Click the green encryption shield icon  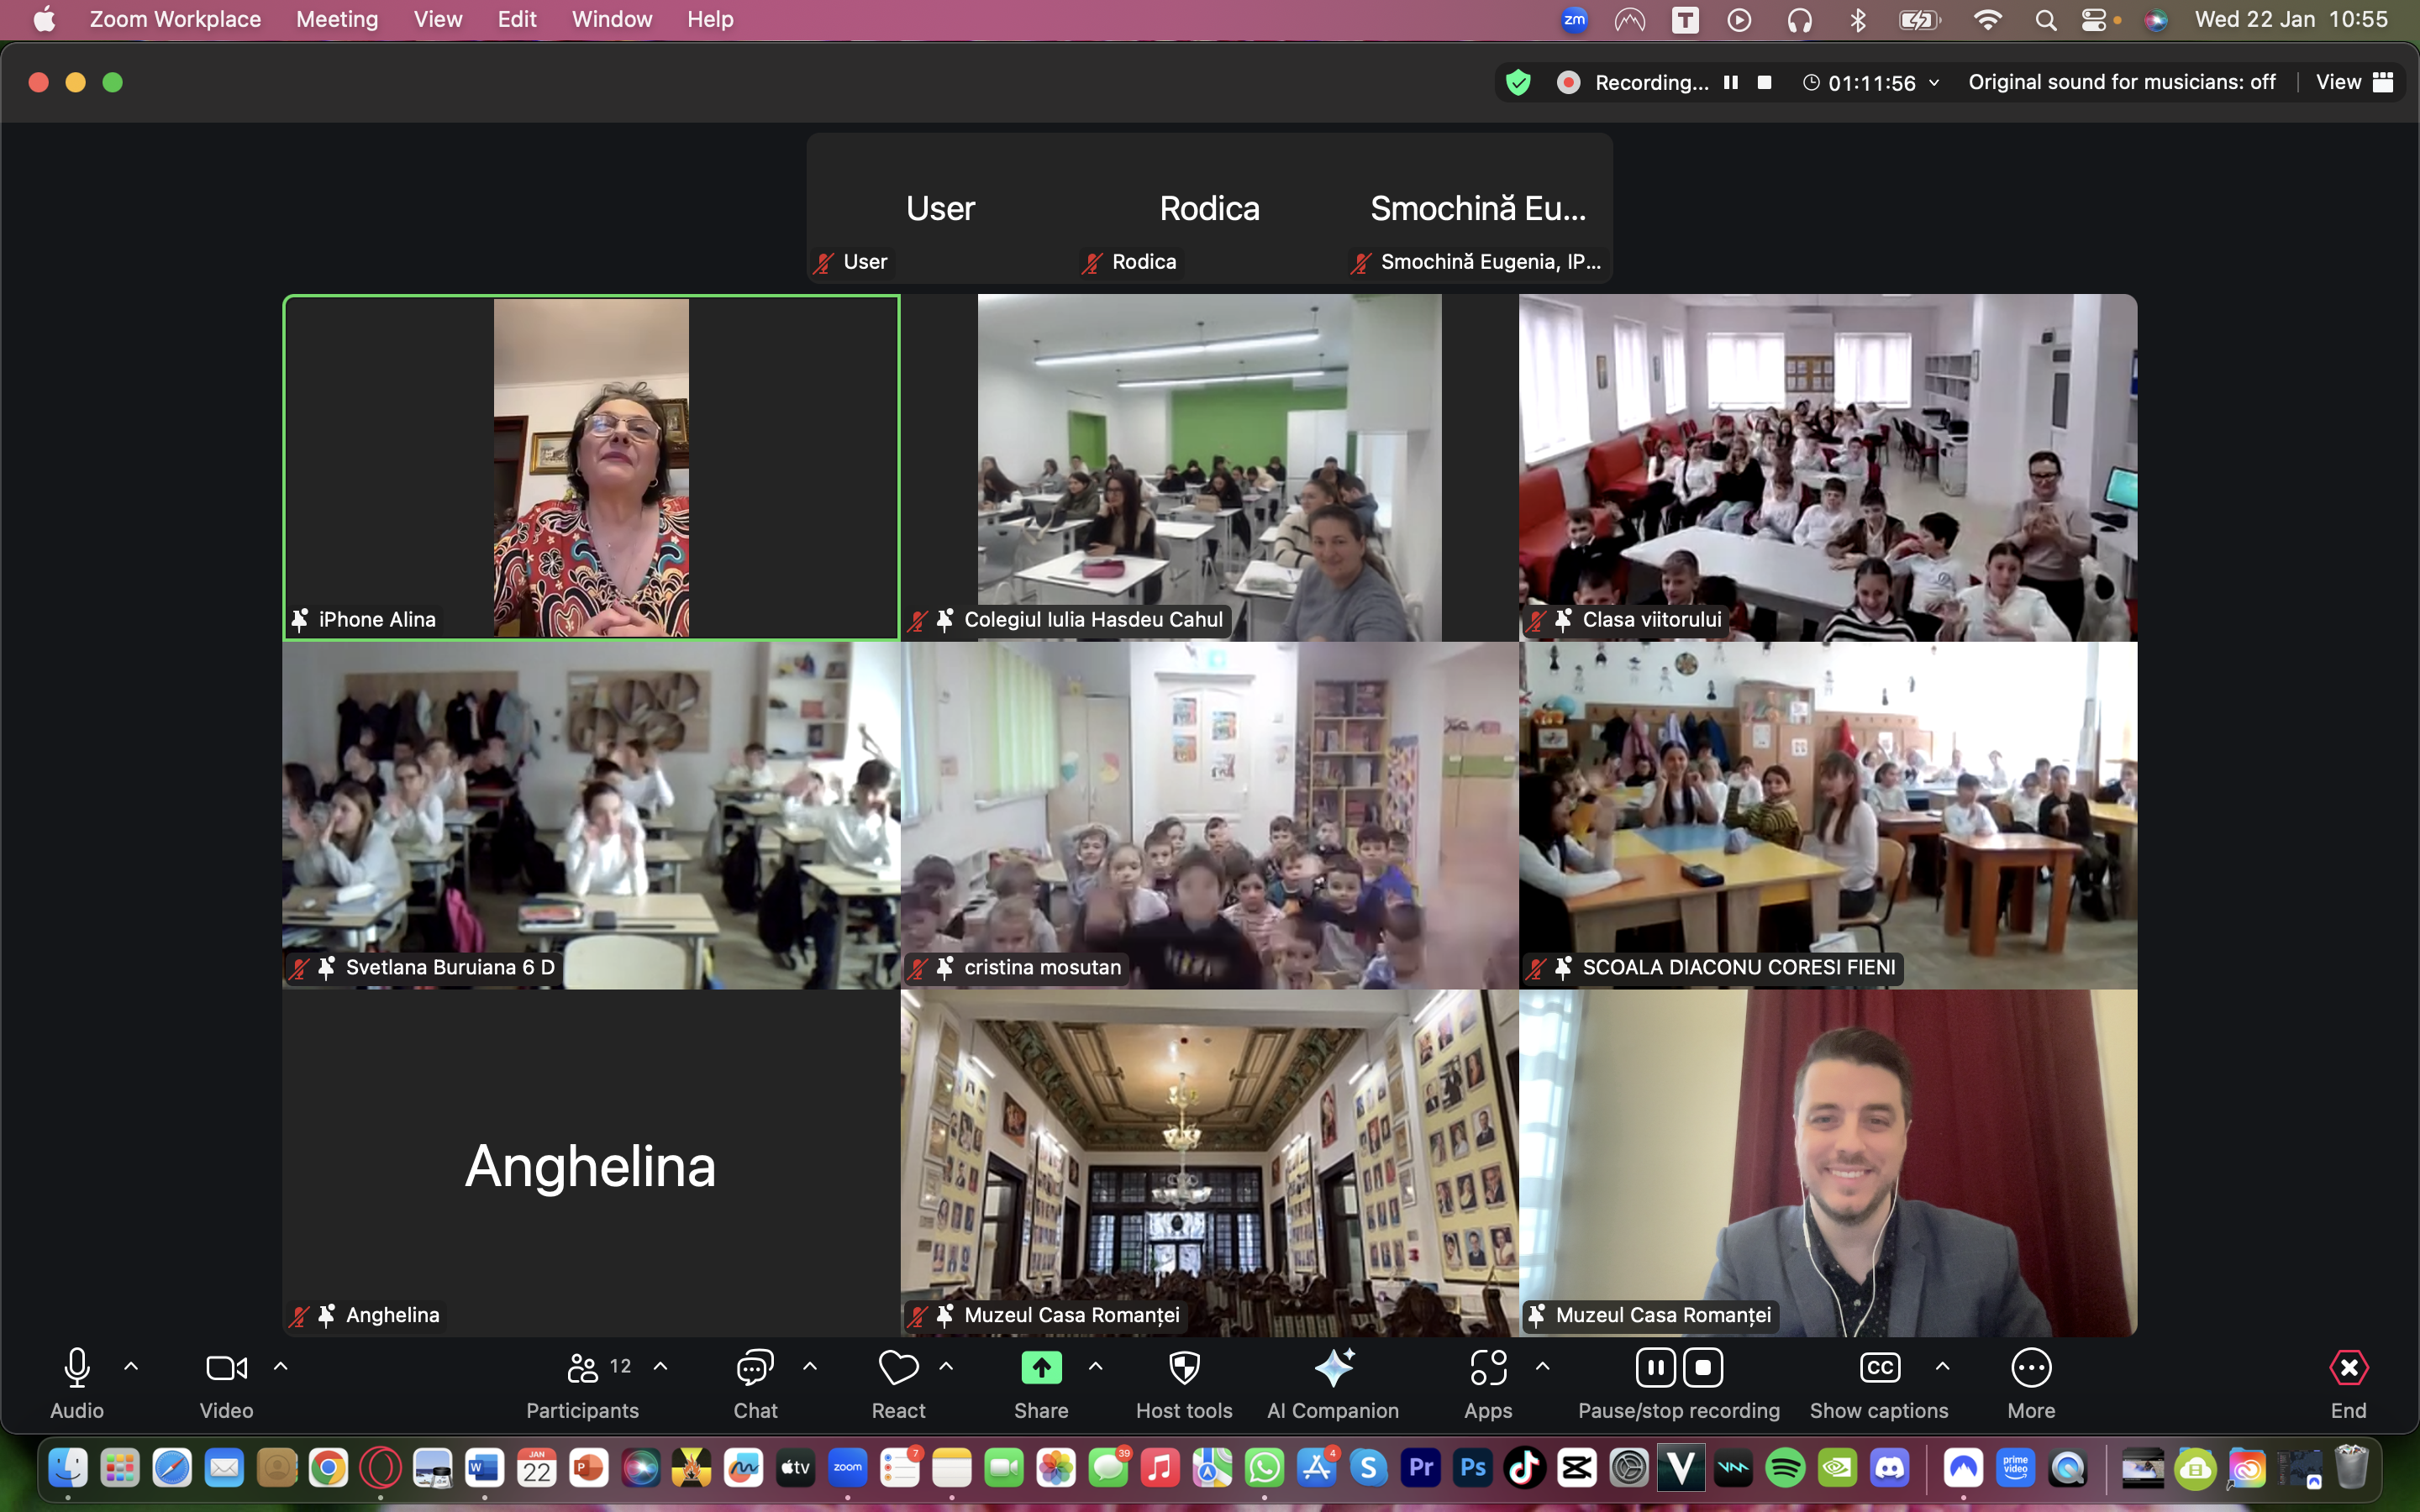pyautogui.click(x=1518, y=83)
